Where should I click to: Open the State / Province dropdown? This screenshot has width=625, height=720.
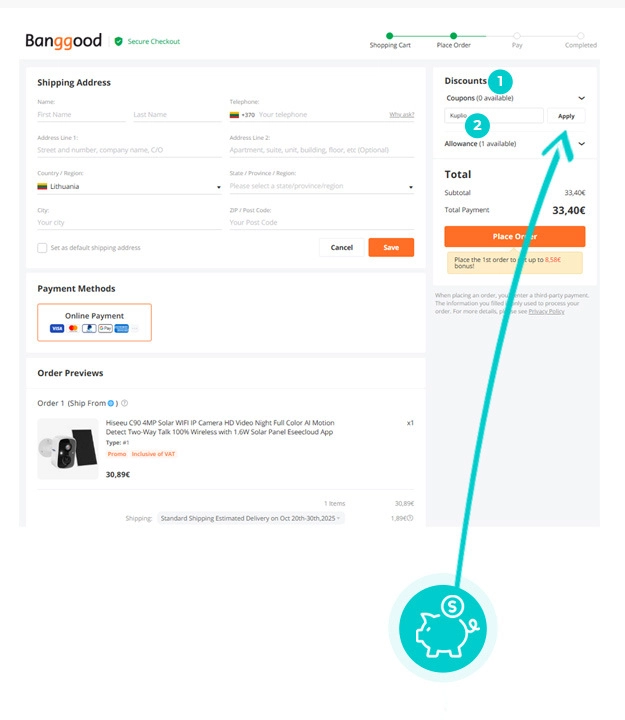click(321, 186)
